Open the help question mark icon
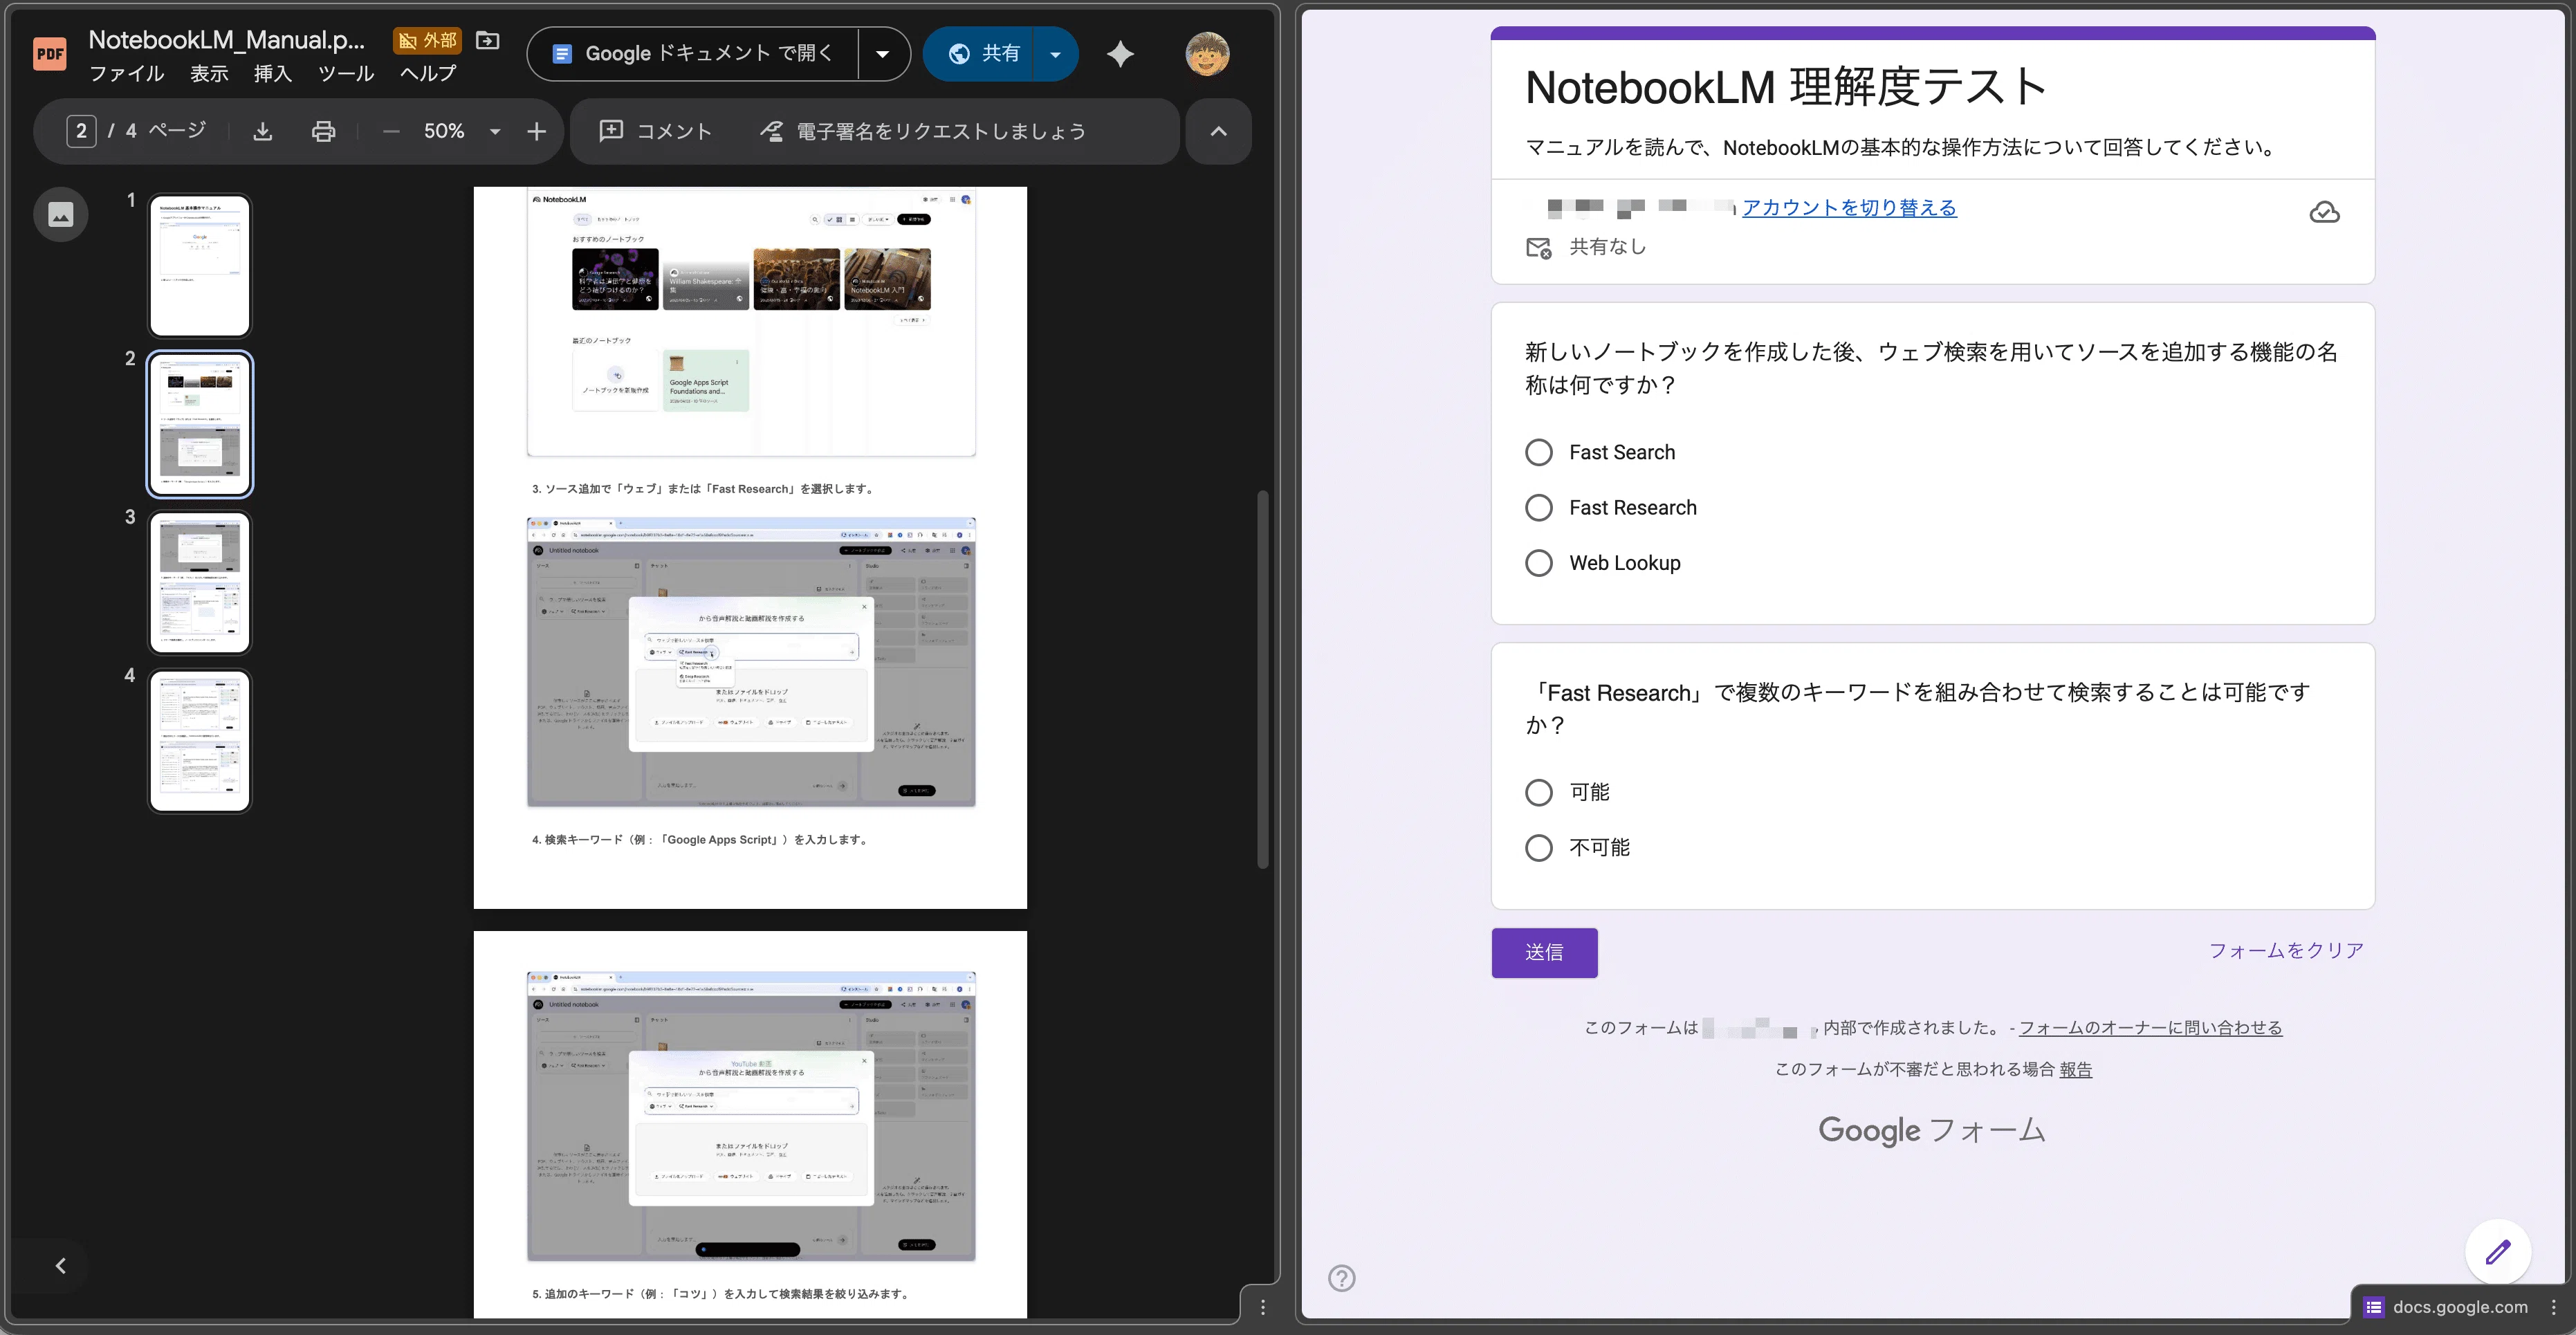 (x=1341, y=1278)
